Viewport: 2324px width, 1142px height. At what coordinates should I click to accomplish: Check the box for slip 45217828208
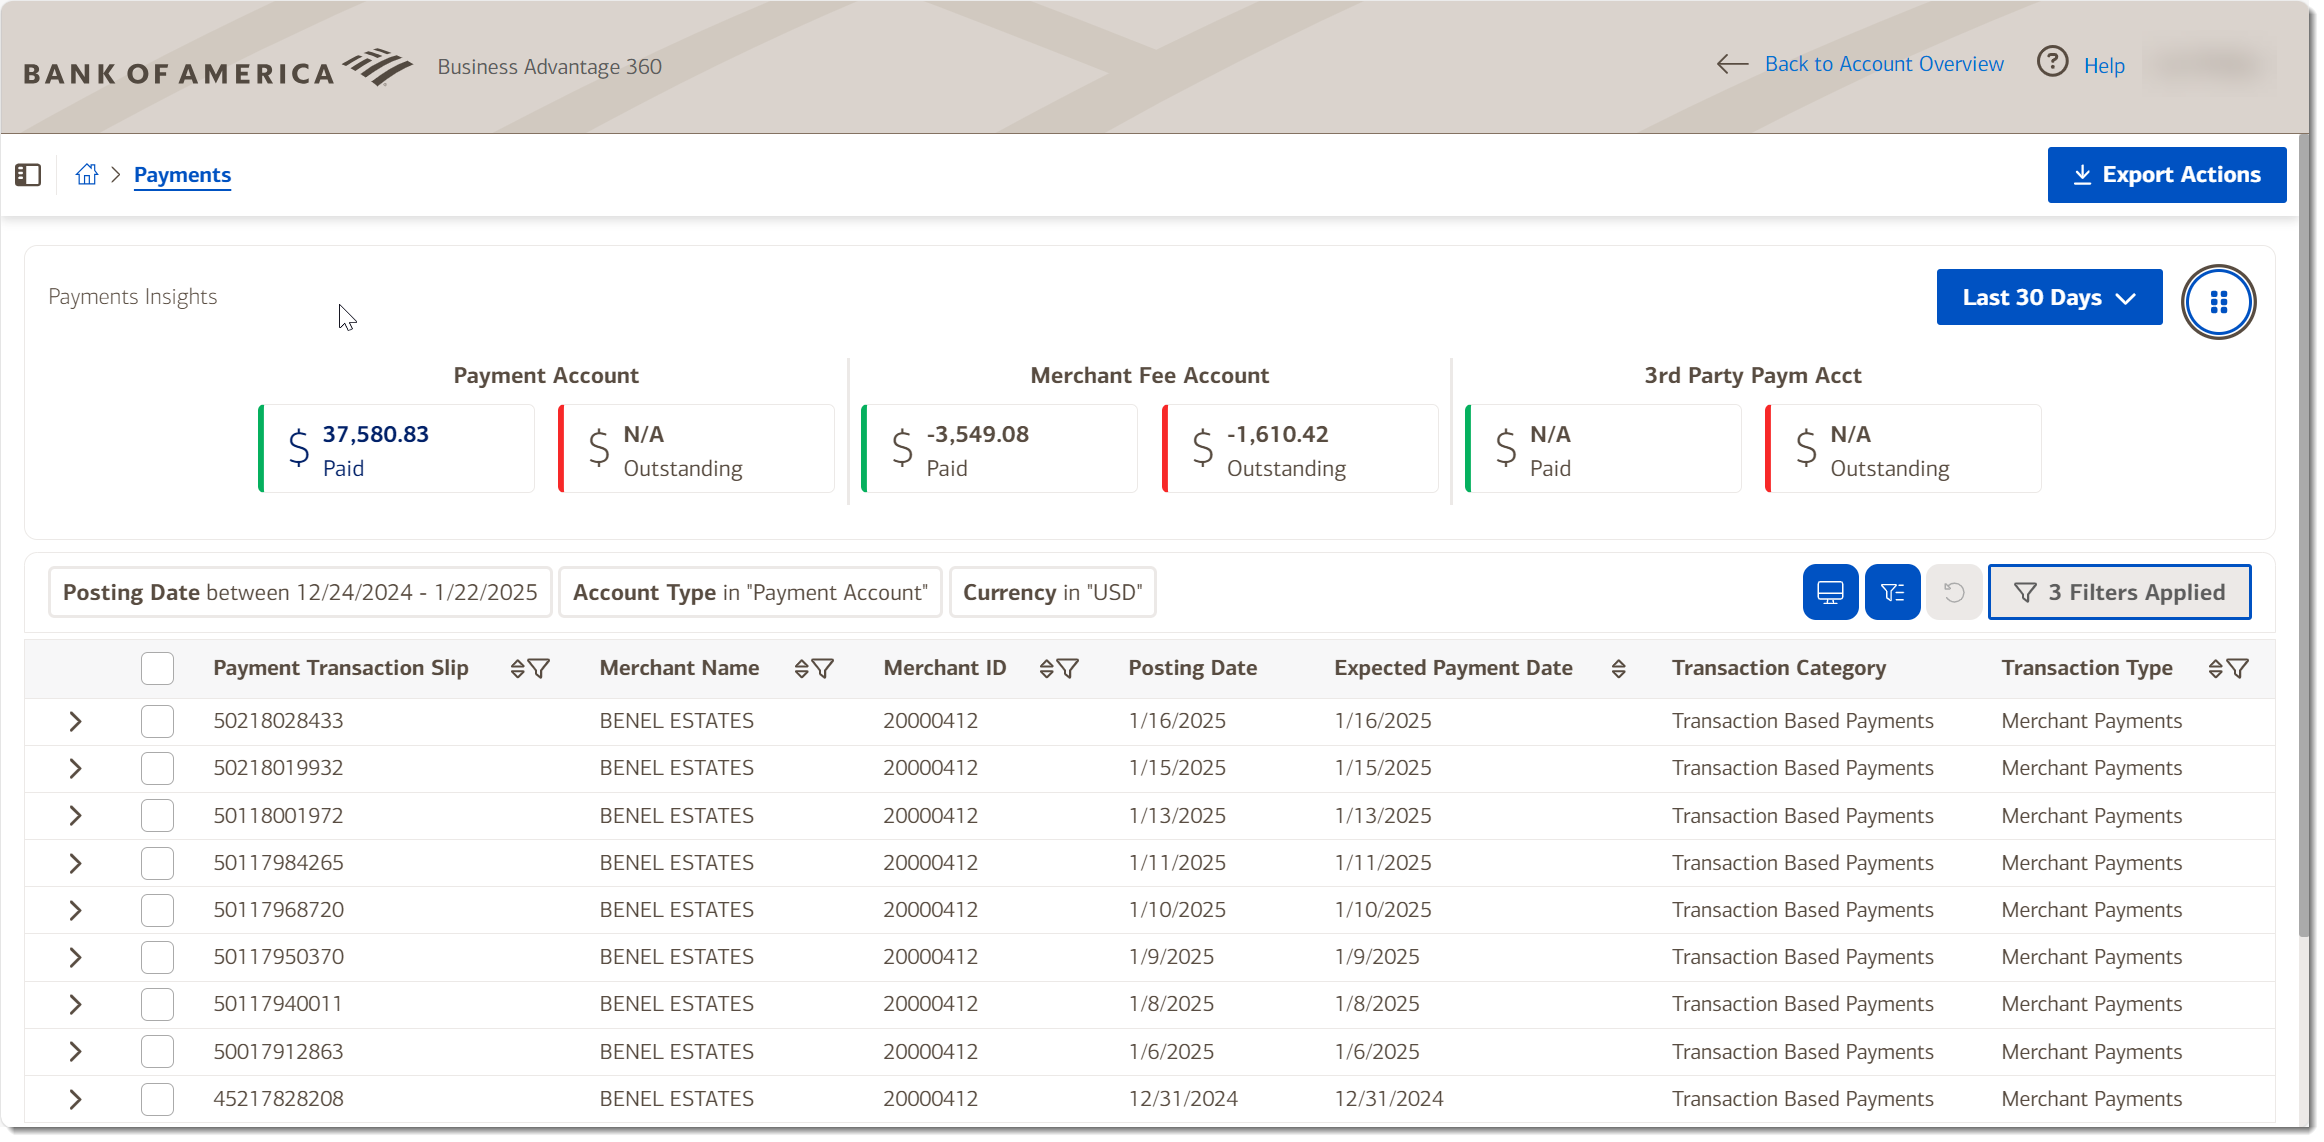point(157,1099)
